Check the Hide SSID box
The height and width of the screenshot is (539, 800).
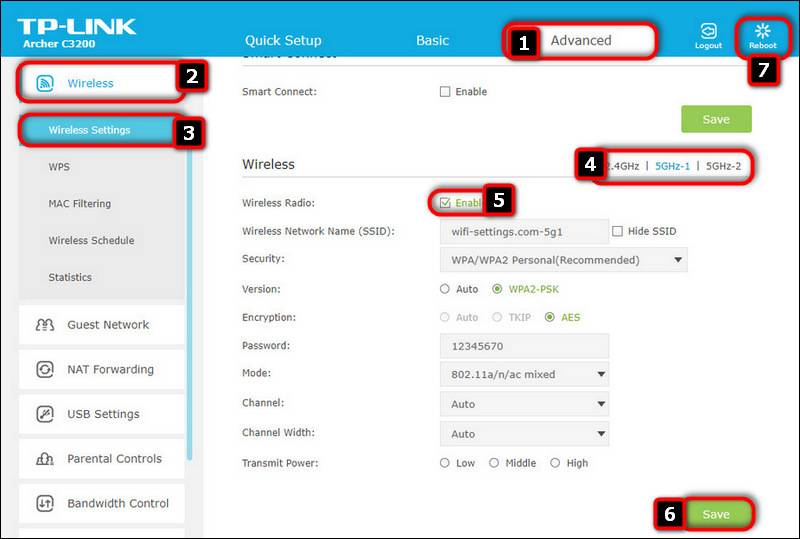617,231
